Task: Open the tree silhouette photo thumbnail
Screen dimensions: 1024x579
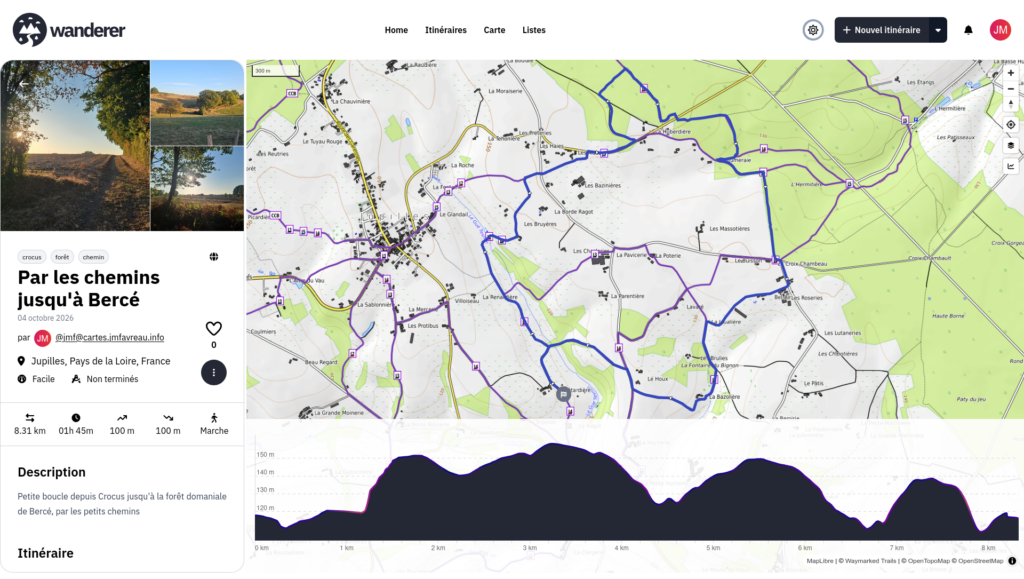Action: (x=197, y=189)
